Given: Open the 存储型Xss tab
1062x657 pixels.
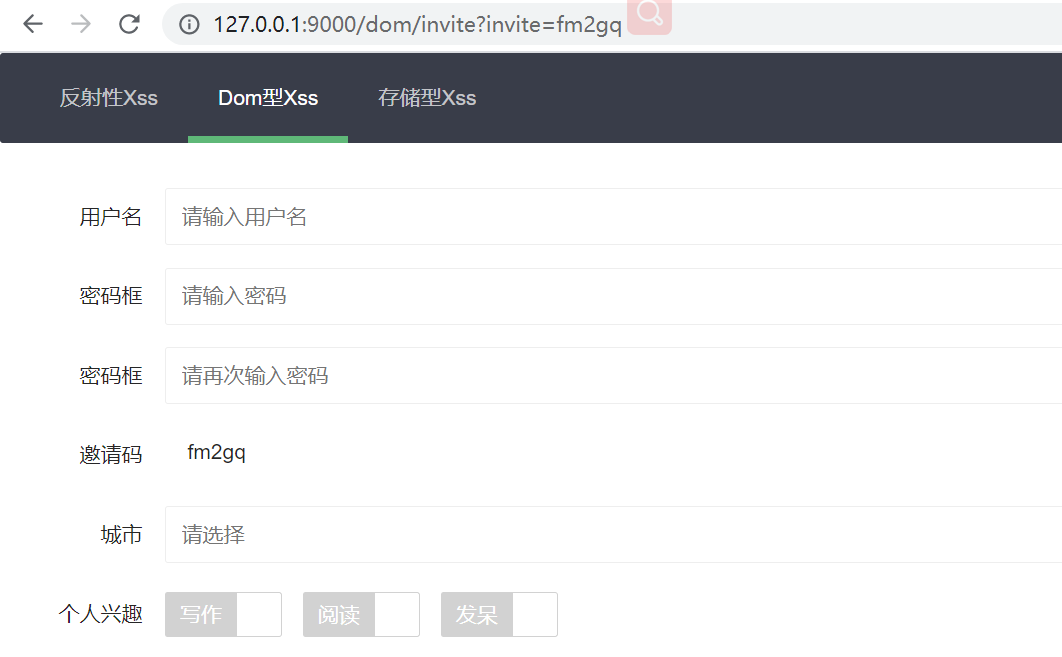Looking at the screenshot, I should click(427, 98).
